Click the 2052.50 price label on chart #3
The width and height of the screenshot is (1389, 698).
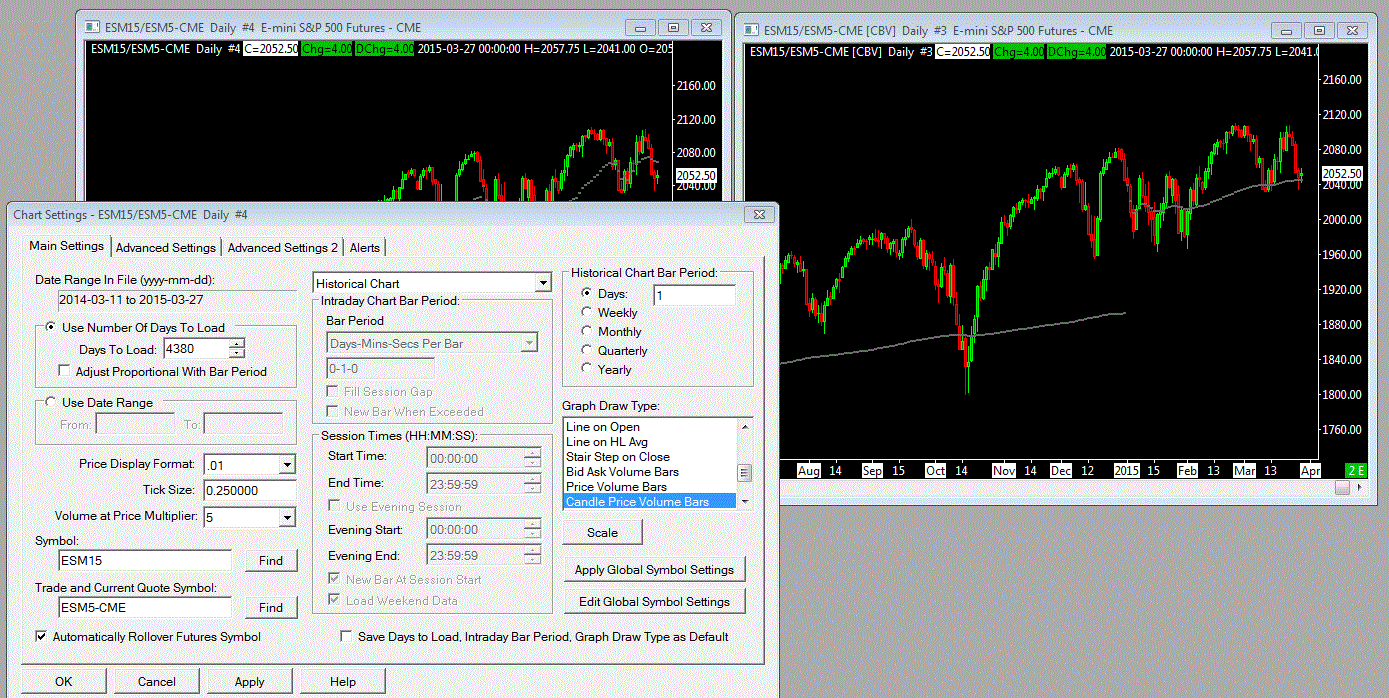(1341, 173)
